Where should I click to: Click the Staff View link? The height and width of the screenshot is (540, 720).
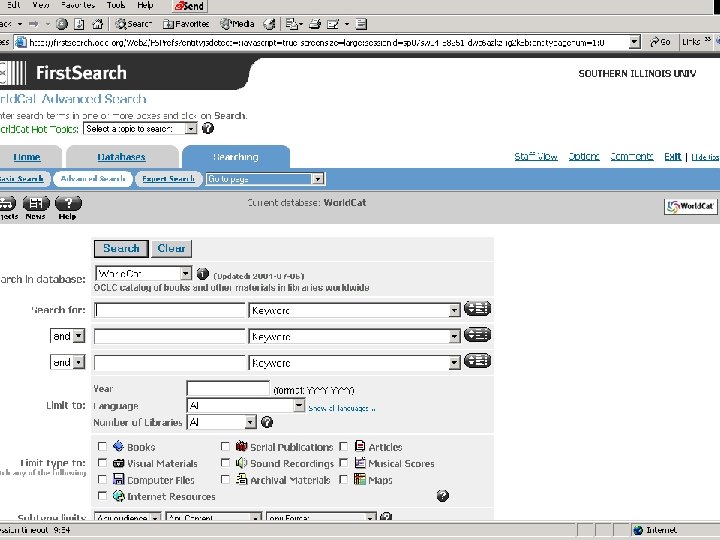tap(536, 157)
